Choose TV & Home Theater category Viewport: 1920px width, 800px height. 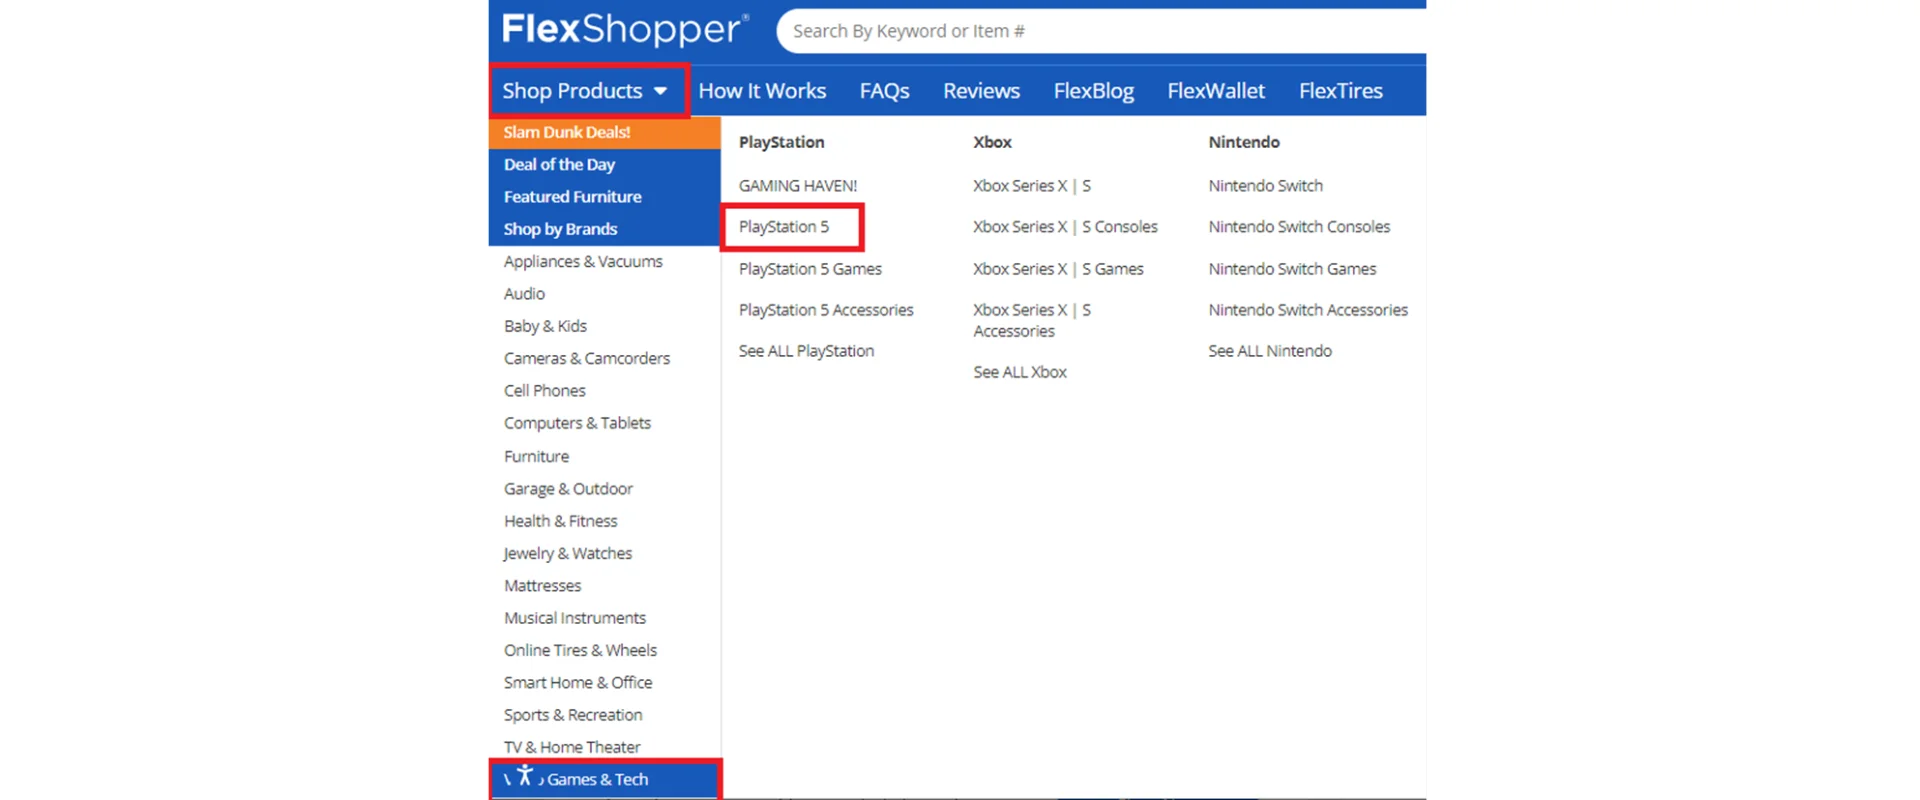[x=572, y=747]
